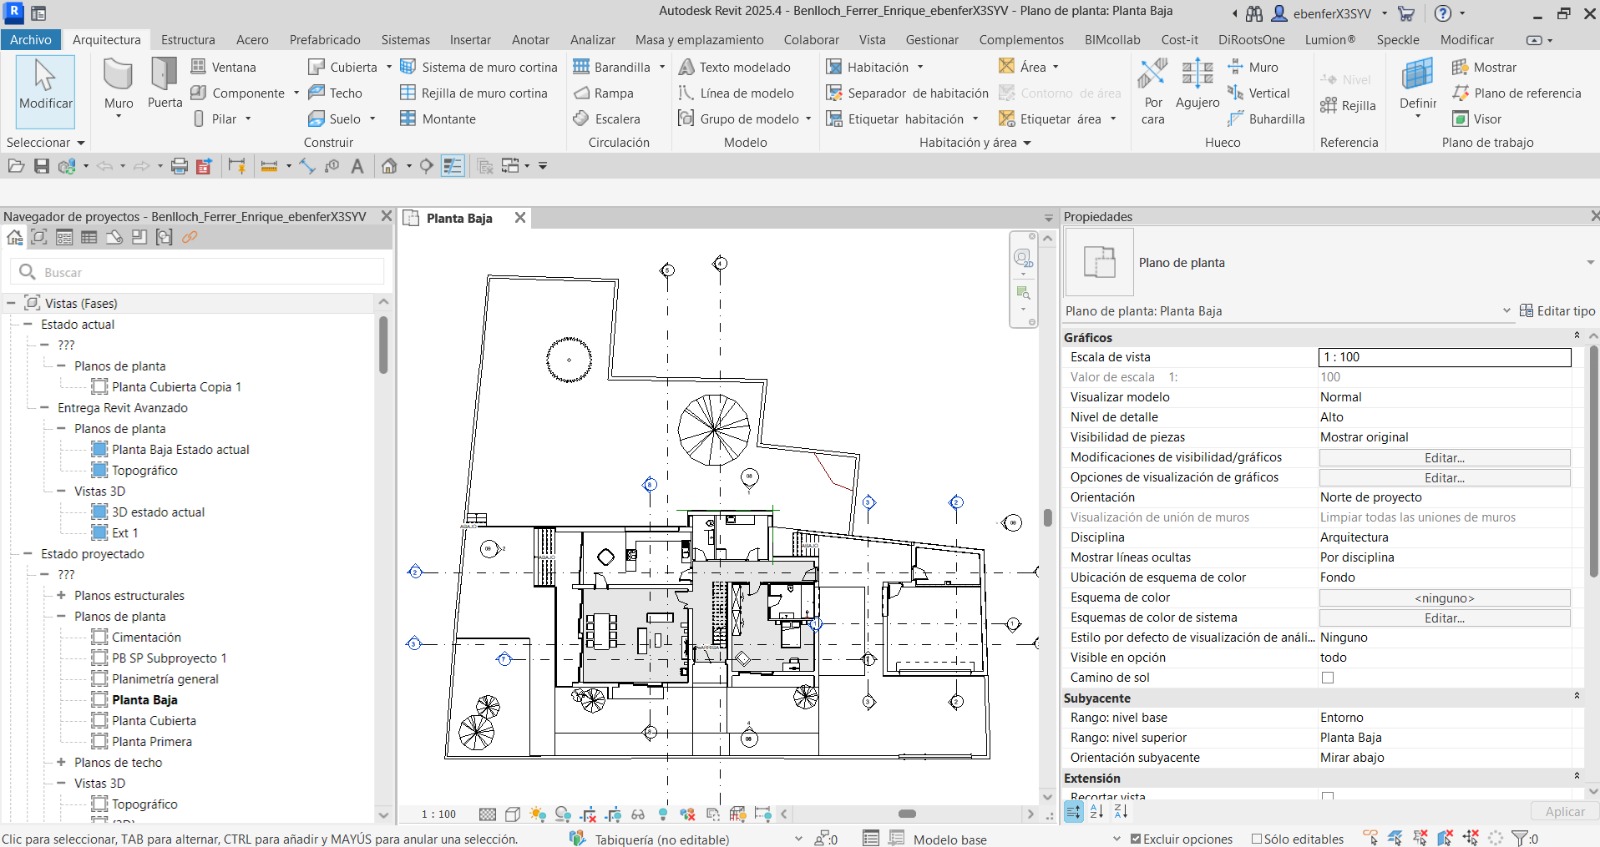Click the Escala de vista value field
The image size is (1600, 847).
tap(1444, 357)
